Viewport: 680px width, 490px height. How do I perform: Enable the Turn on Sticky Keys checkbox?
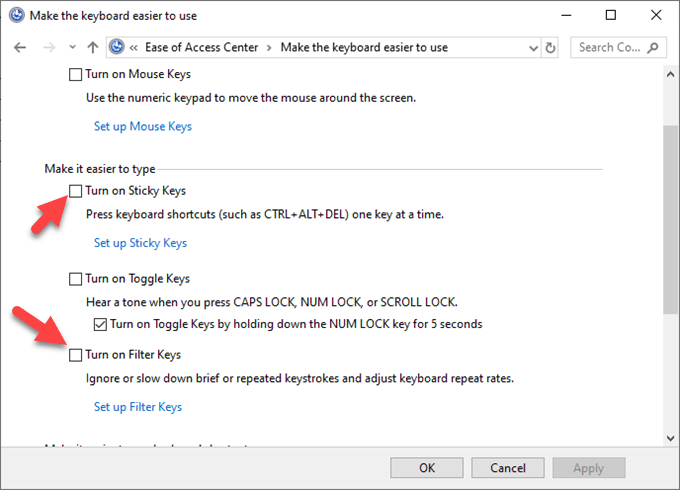(x=77, y=190)
